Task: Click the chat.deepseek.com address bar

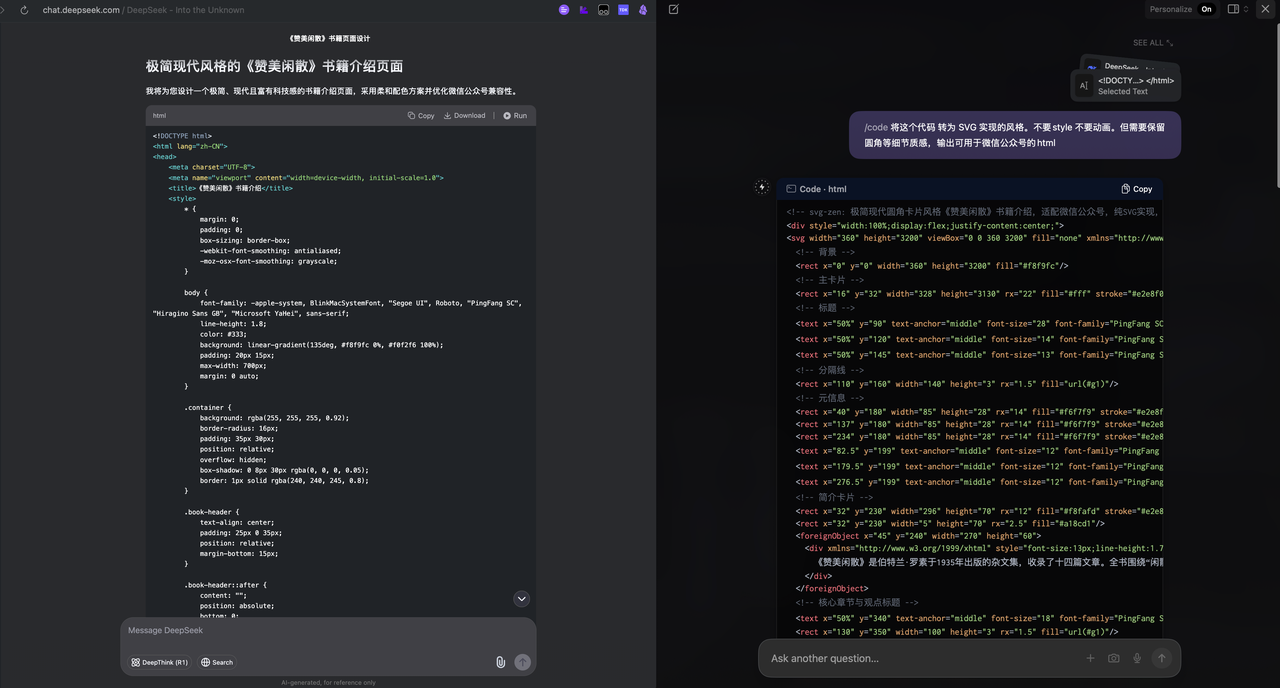Action: click(x=143, y=10)
